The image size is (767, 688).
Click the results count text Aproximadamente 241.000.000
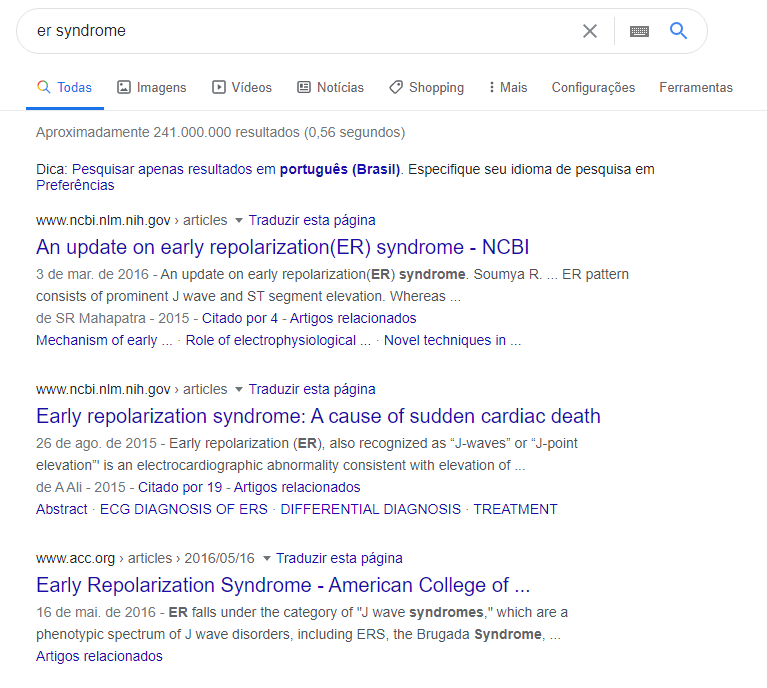[x=221, y=133]
